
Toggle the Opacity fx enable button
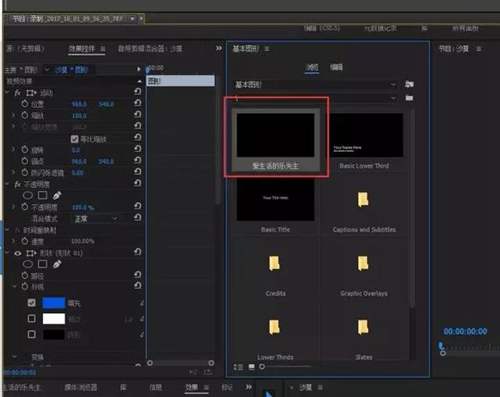pyautogui.click(x=18, y=184)
